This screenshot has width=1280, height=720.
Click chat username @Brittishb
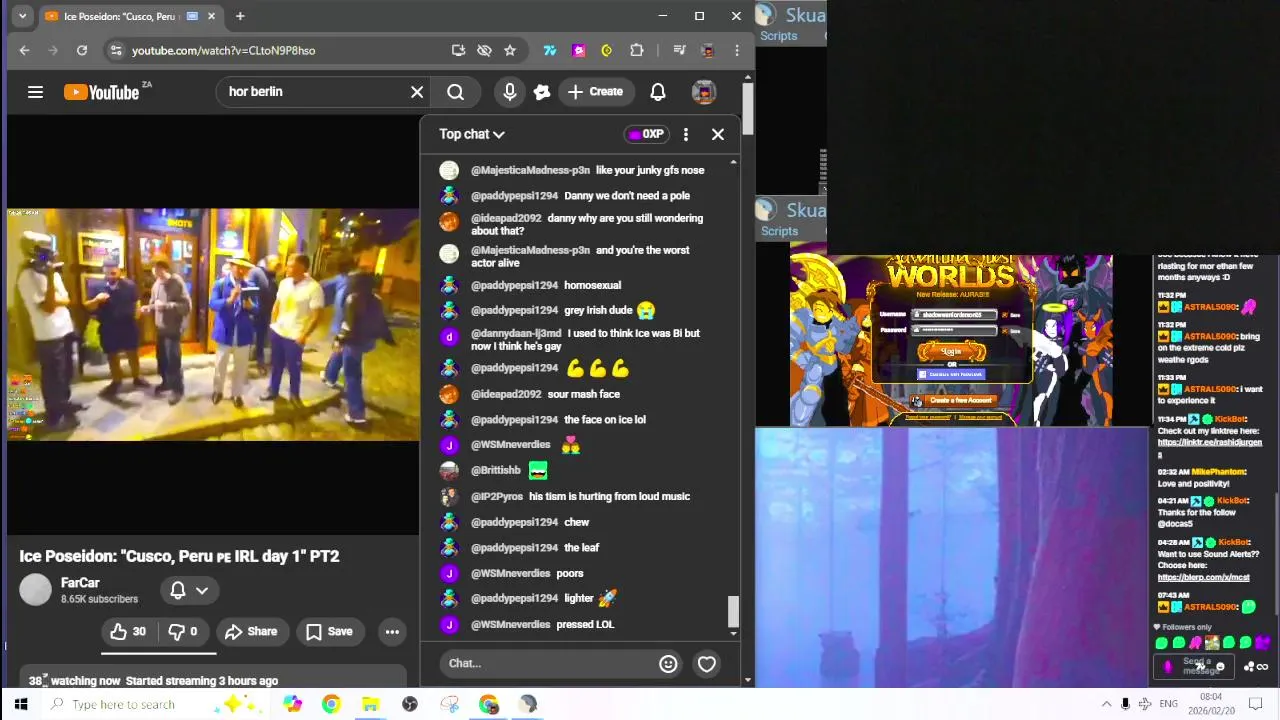pyautogui.click(x=495, y=470)
